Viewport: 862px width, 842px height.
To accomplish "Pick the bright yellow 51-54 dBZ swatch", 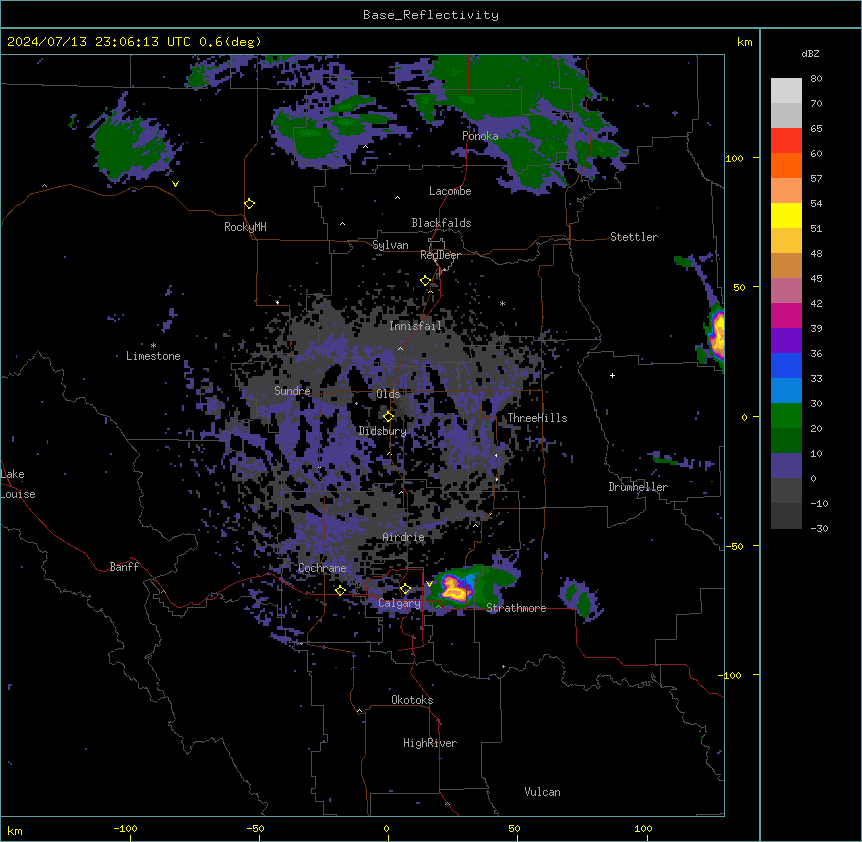I will (786, 215).
